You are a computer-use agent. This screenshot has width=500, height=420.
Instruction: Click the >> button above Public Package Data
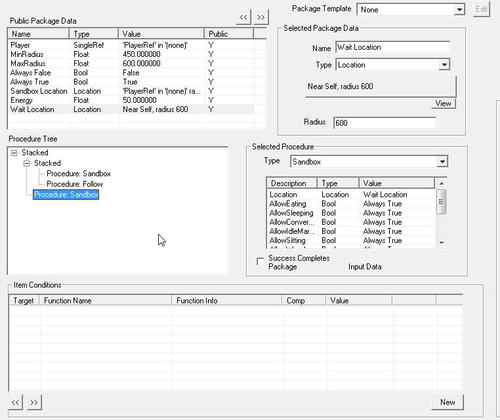261,17
